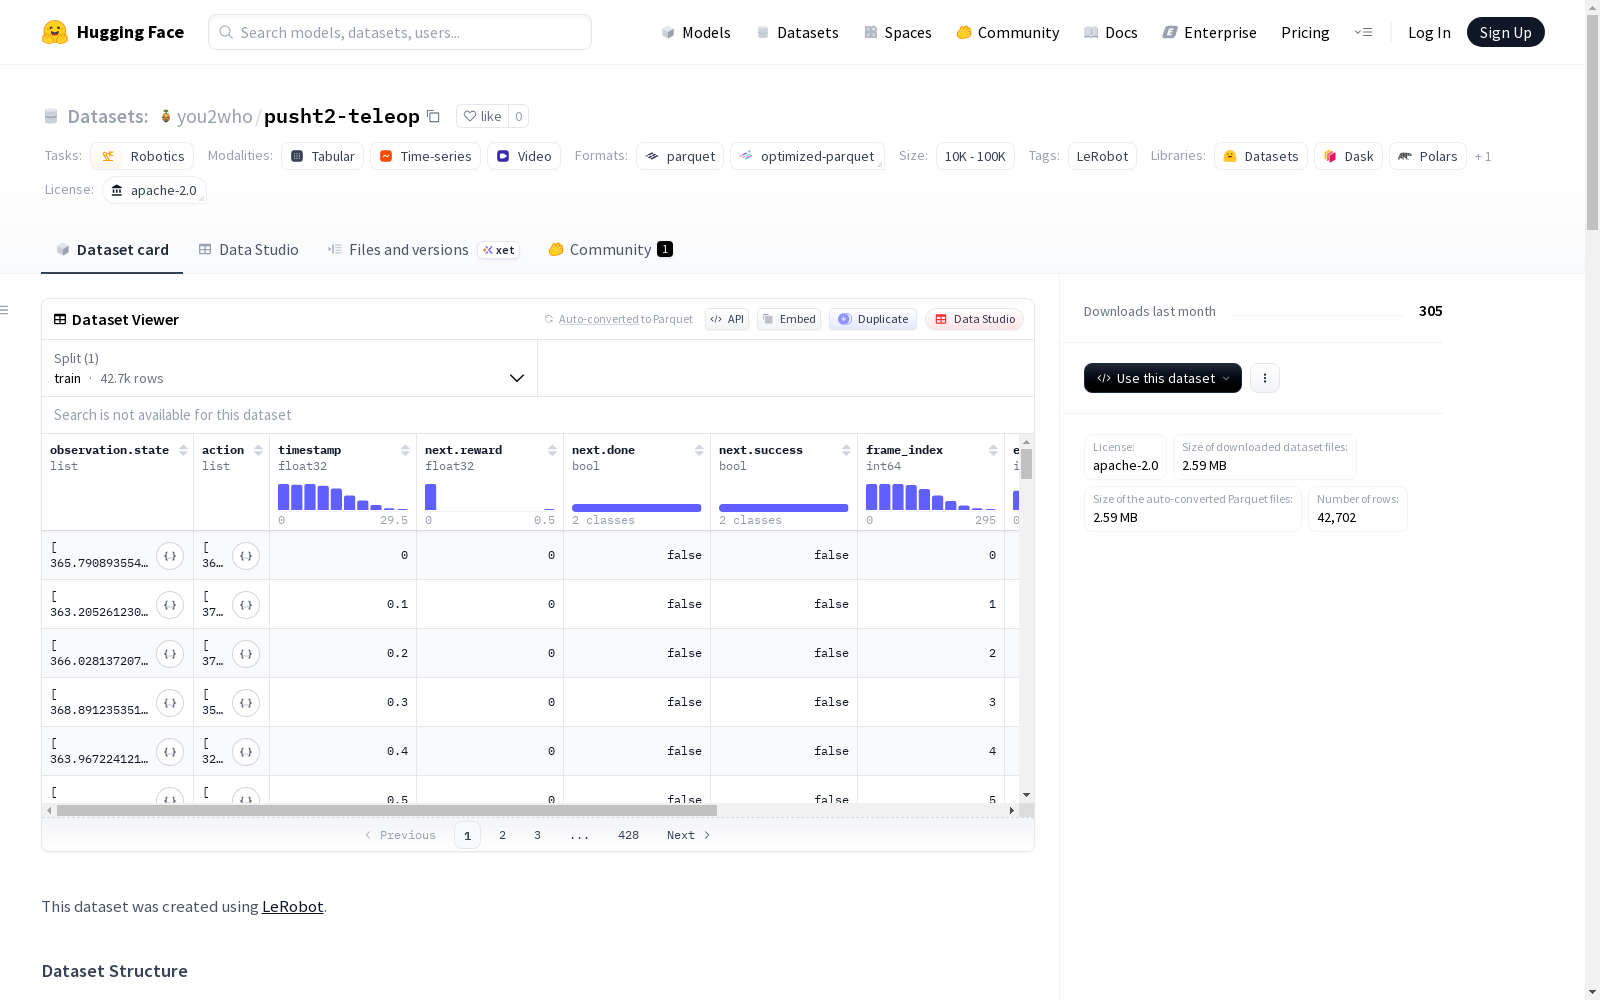The height and width of the screenshot is (1000, 1600).
Task: Switch to the Data Studio tab
Action: click(x=249, y=250)
